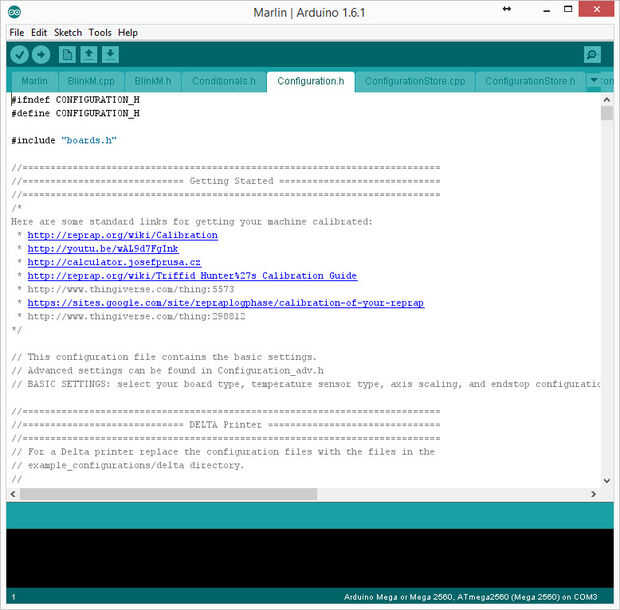
Task: Open the Edit menu
Action: pyautogui.click(x=39, y=32)
